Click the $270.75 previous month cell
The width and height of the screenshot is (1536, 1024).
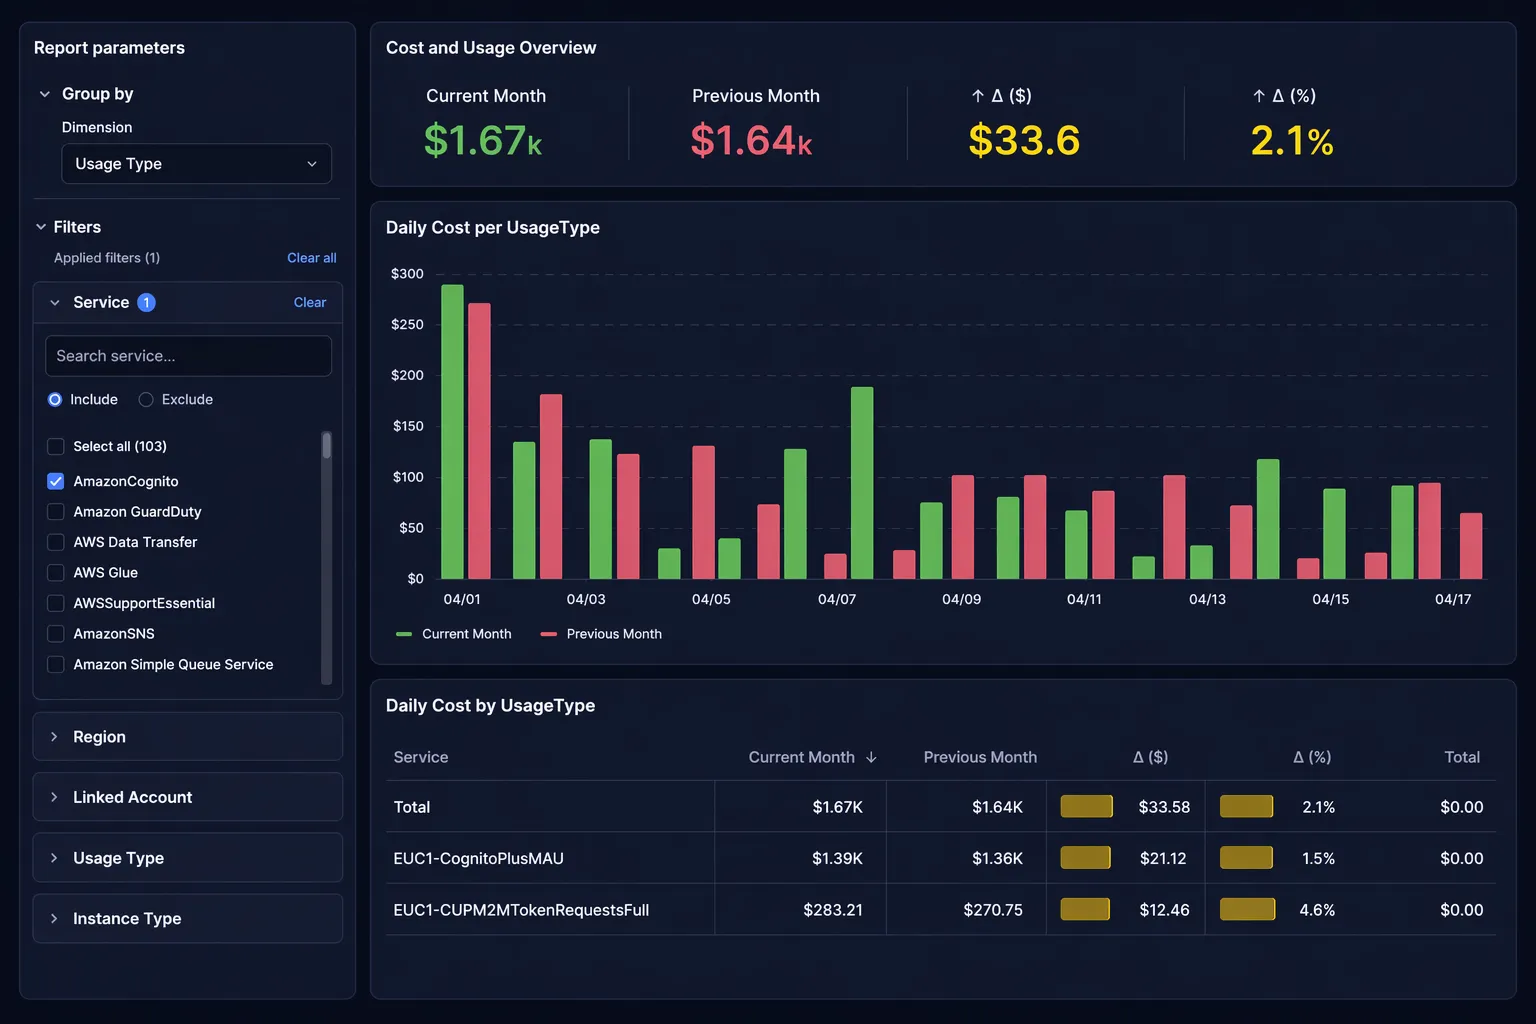point(993,910)
